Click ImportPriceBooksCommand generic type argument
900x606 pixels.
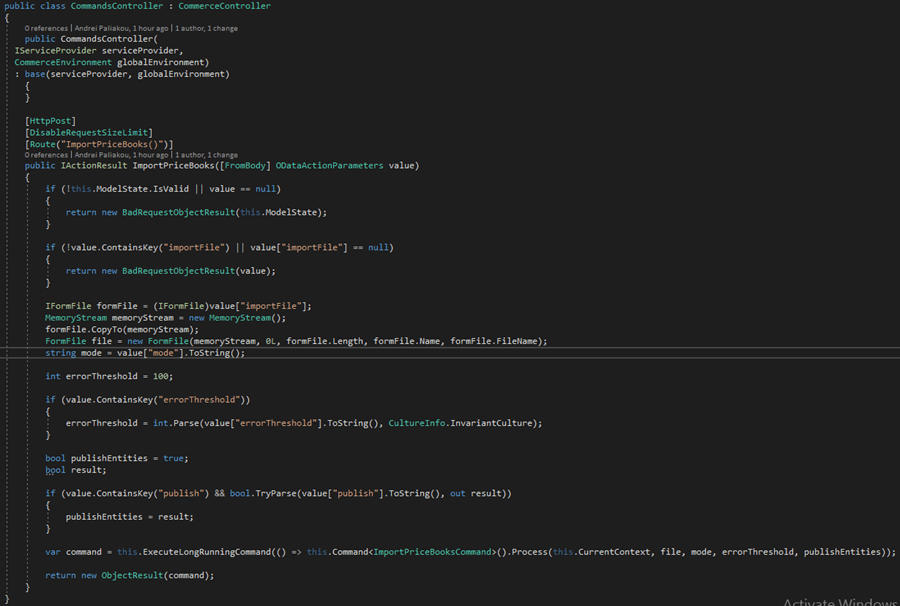click(x=433, y=552)
